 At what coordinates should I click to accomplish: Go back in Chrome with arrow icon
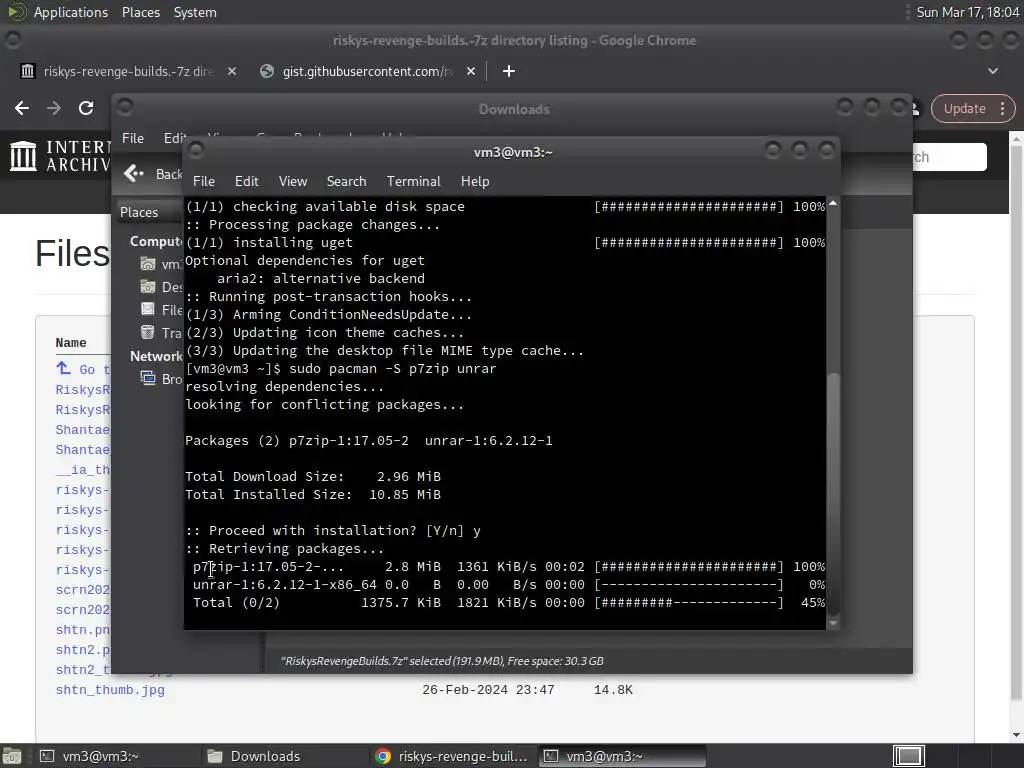pos(22,108)
